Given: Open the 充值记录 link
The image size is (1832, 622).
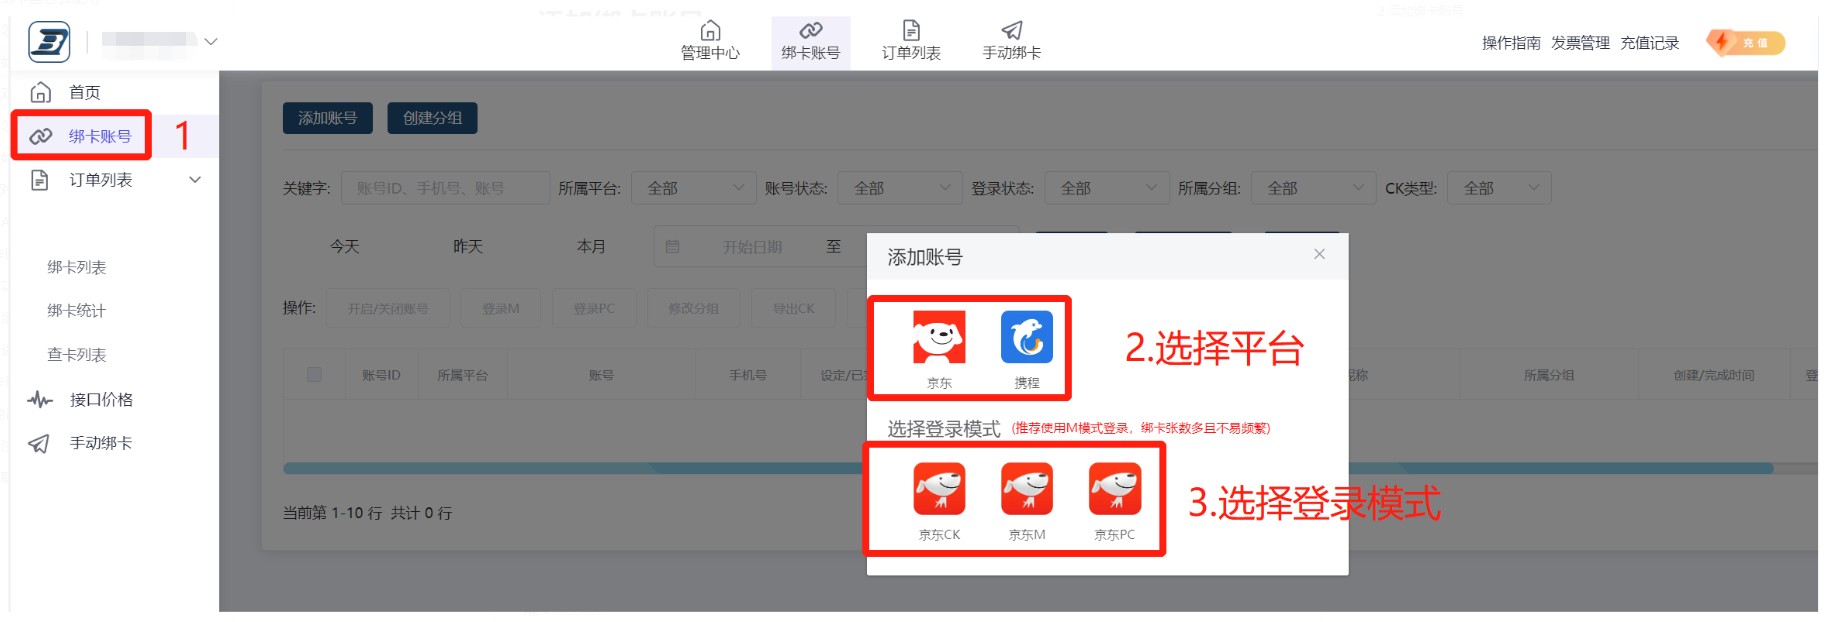Looking at the screenshot, I should 1649,43.
